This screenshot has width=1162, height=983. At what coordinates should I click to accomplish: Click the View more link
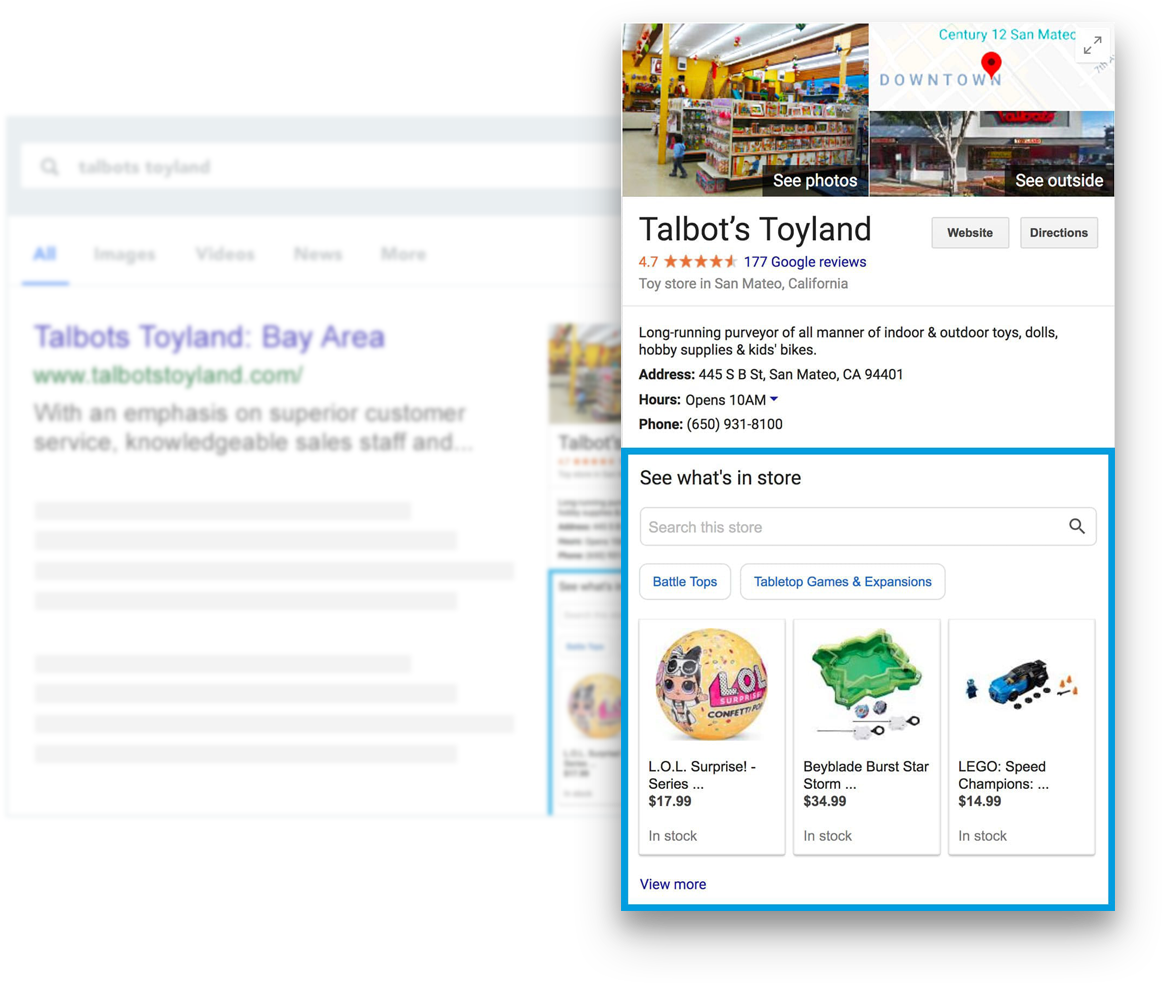click(x=673, y=884)
